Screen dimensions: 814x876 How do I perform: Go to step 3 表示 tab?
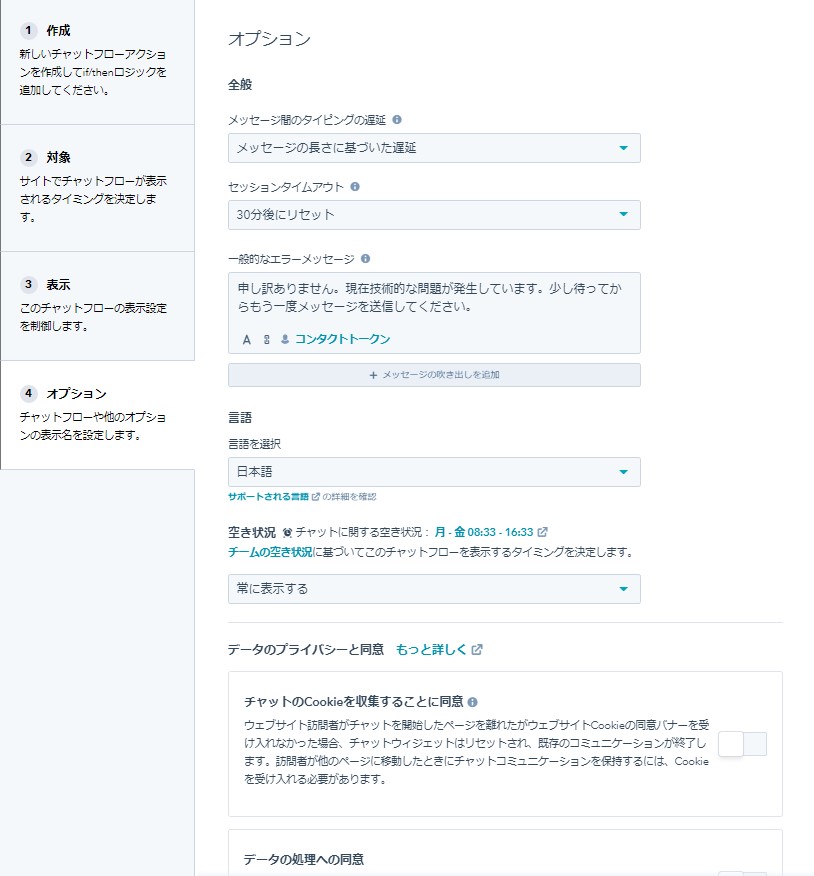[97, 306]
